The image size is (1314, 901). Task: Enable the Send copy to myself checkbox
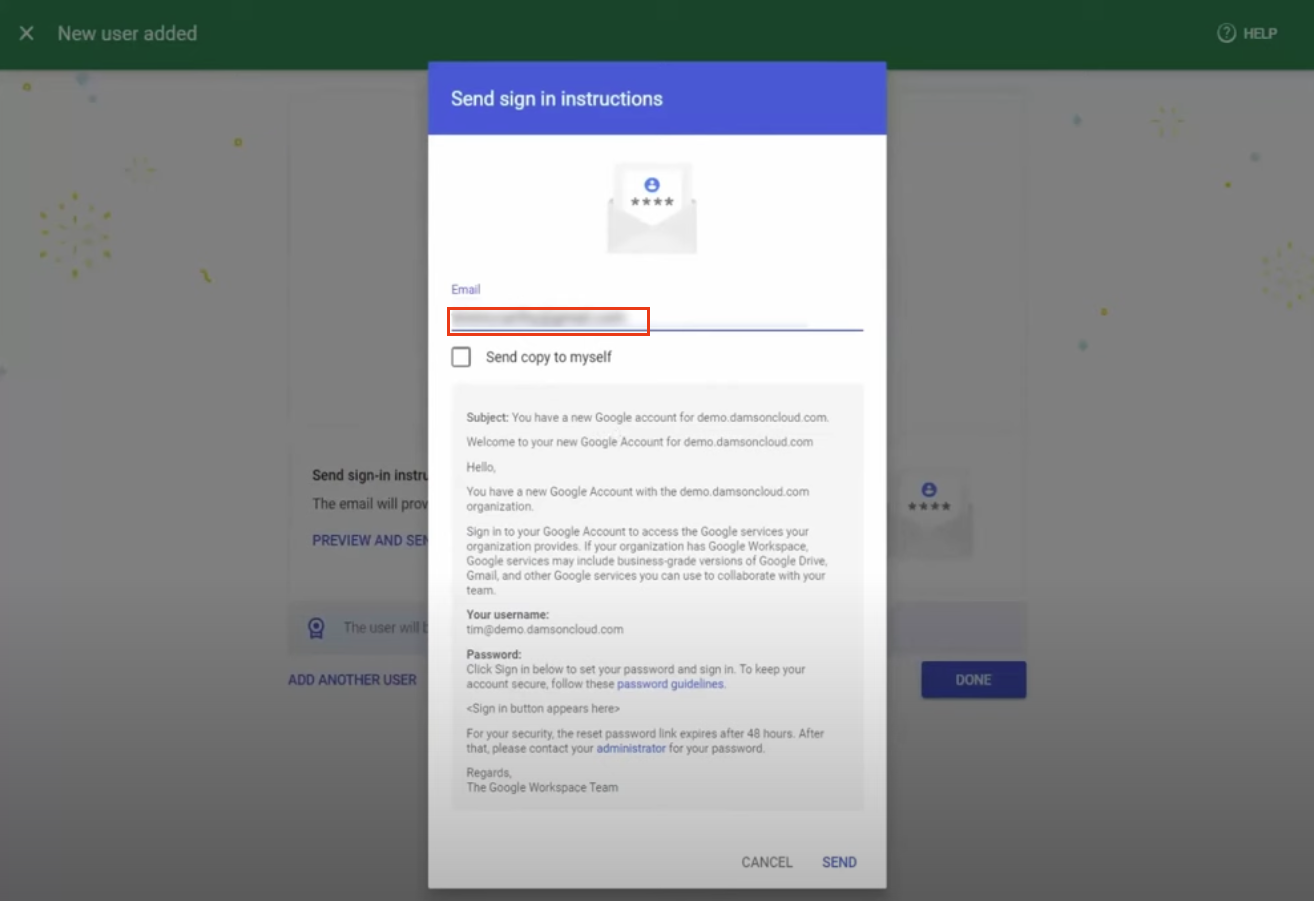[461, 356]
